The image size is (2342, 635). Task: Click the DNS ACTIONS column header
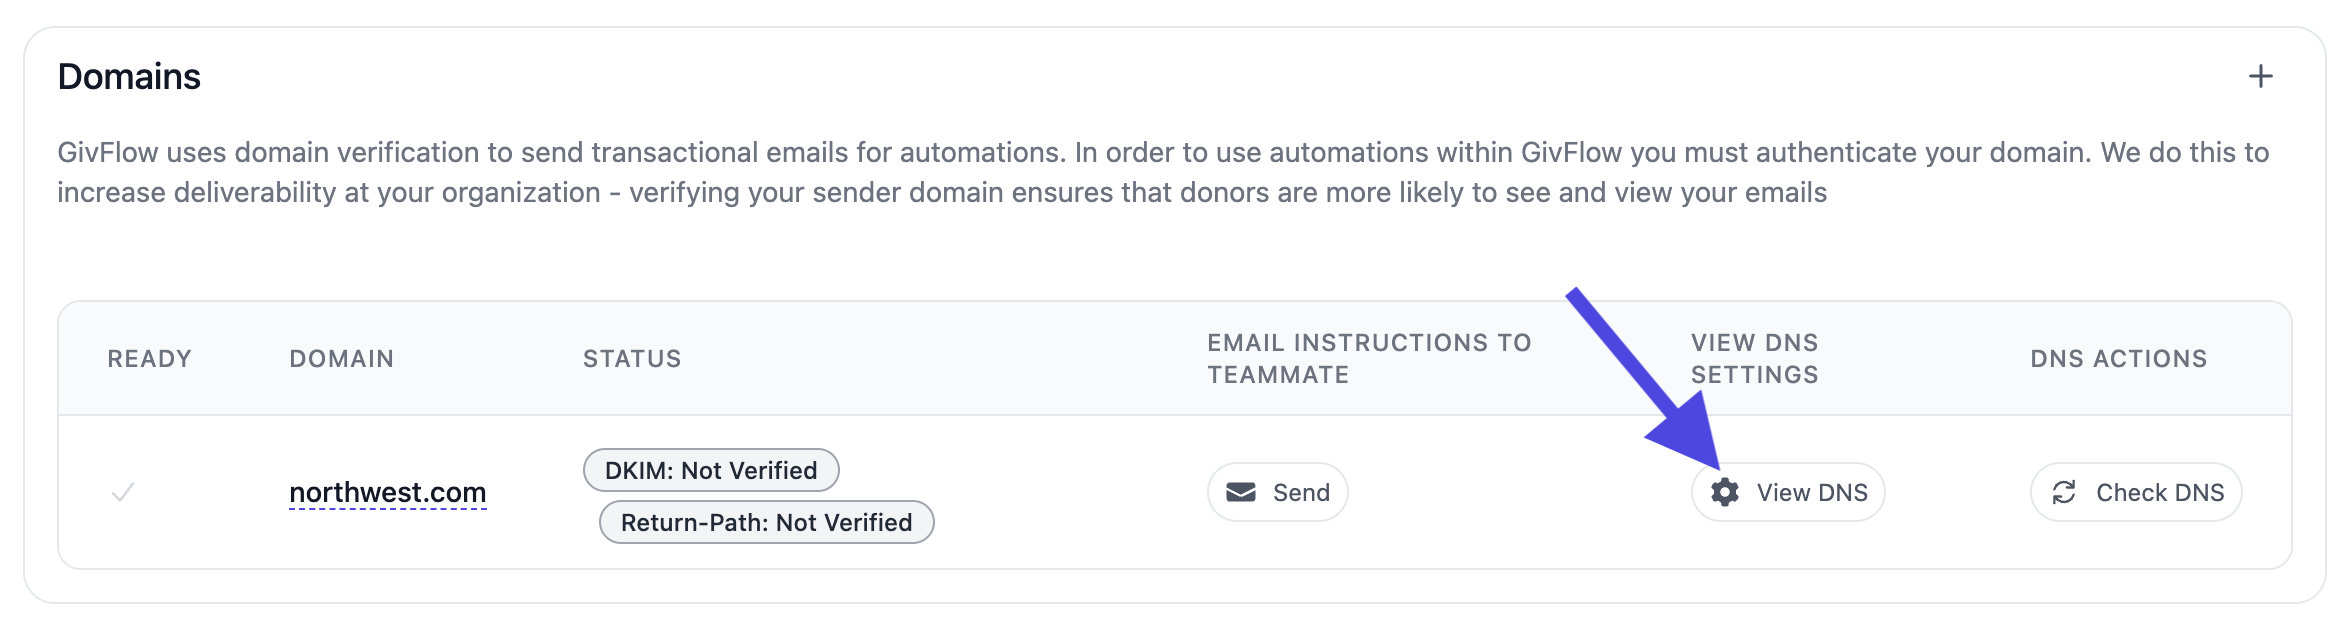click(2118, 359)
